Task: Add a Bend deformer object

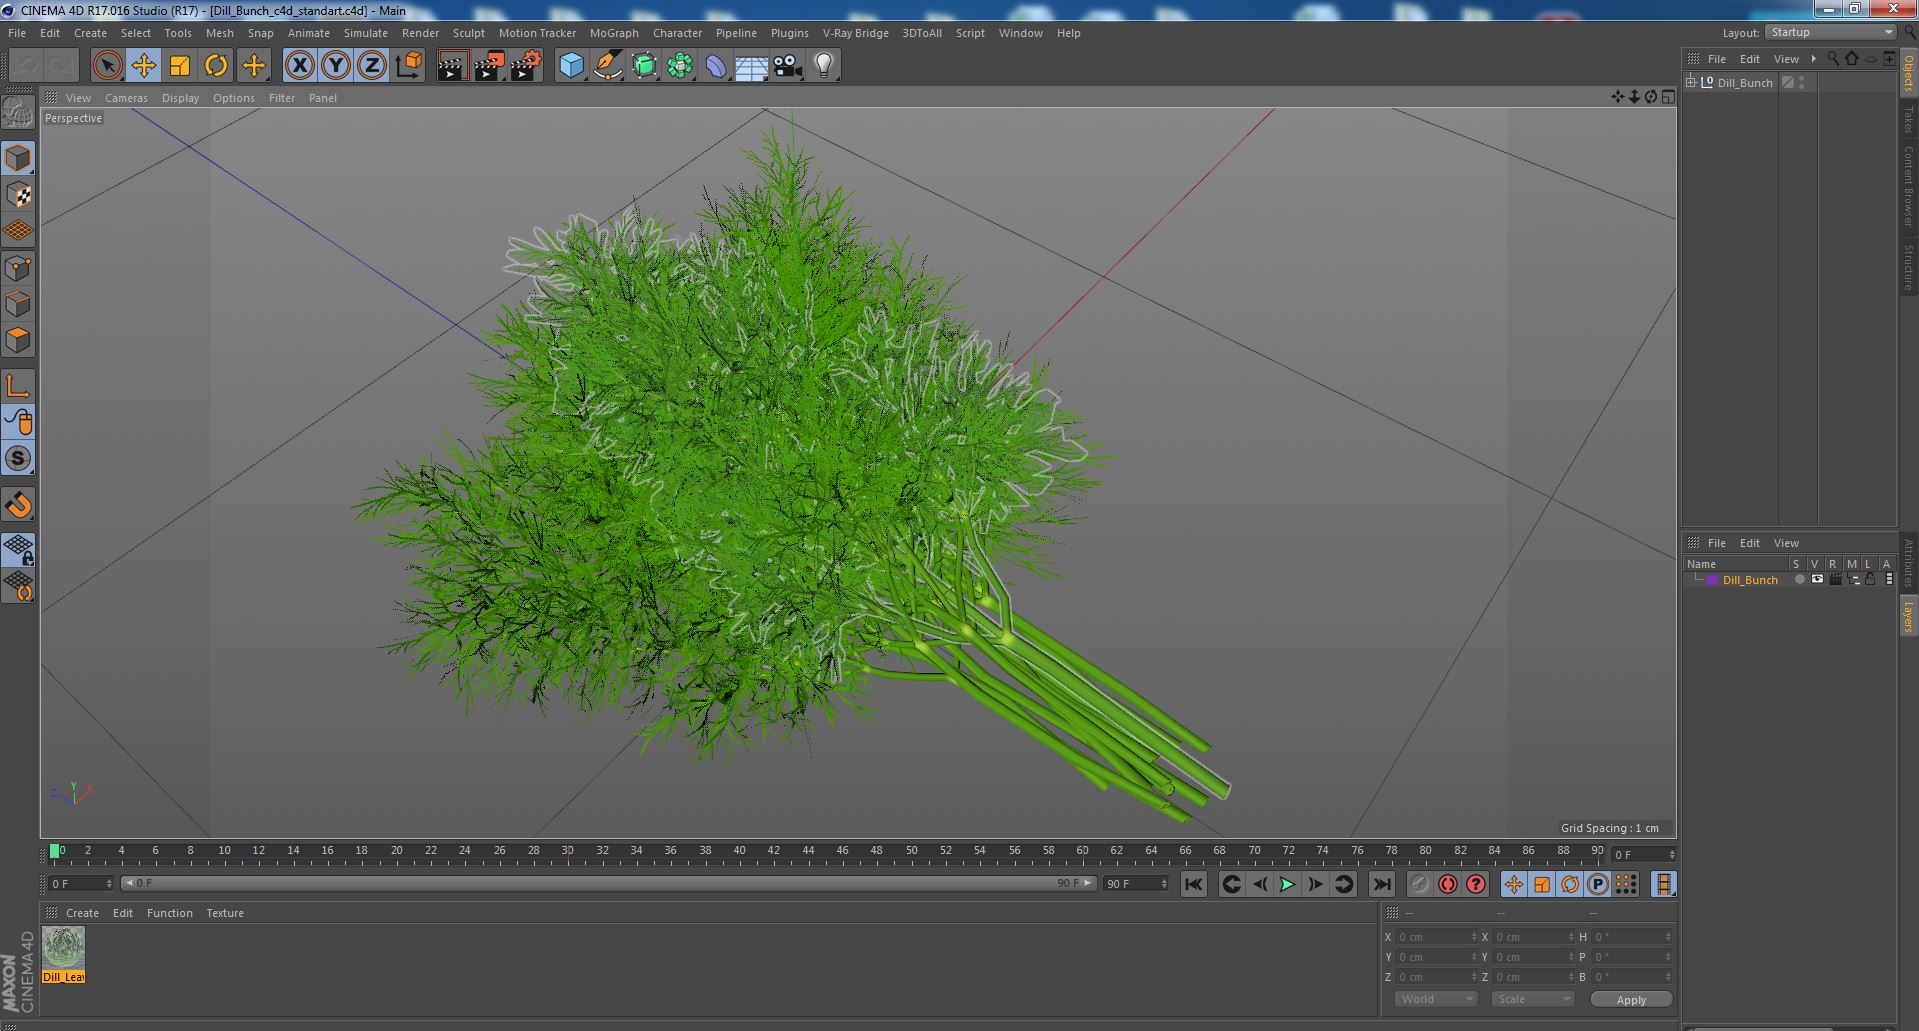Action: tap(716, 66)
